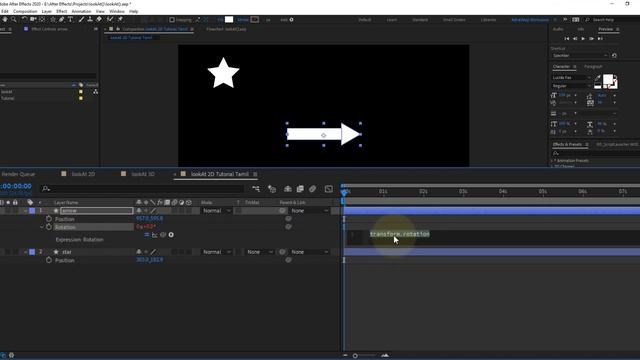Select the Star shape tool

pyautogui.click(x=53, y=19)
